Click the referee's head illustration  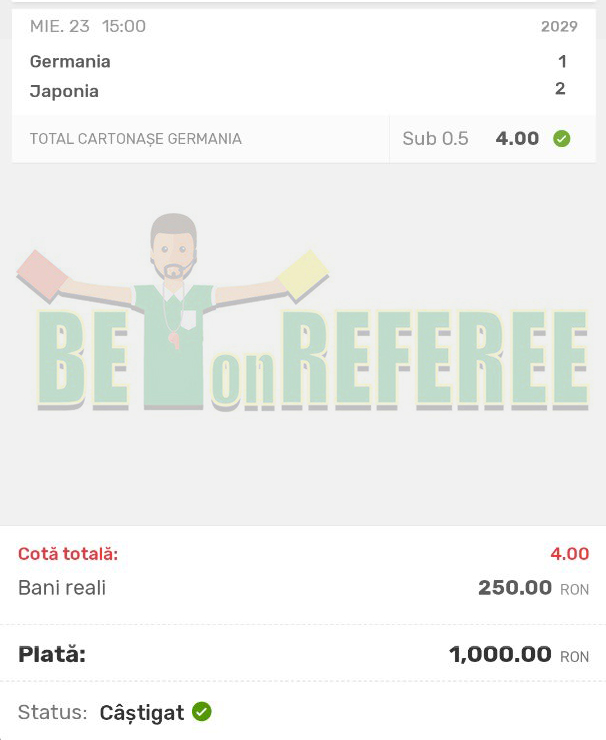click(x=173, y=246)
